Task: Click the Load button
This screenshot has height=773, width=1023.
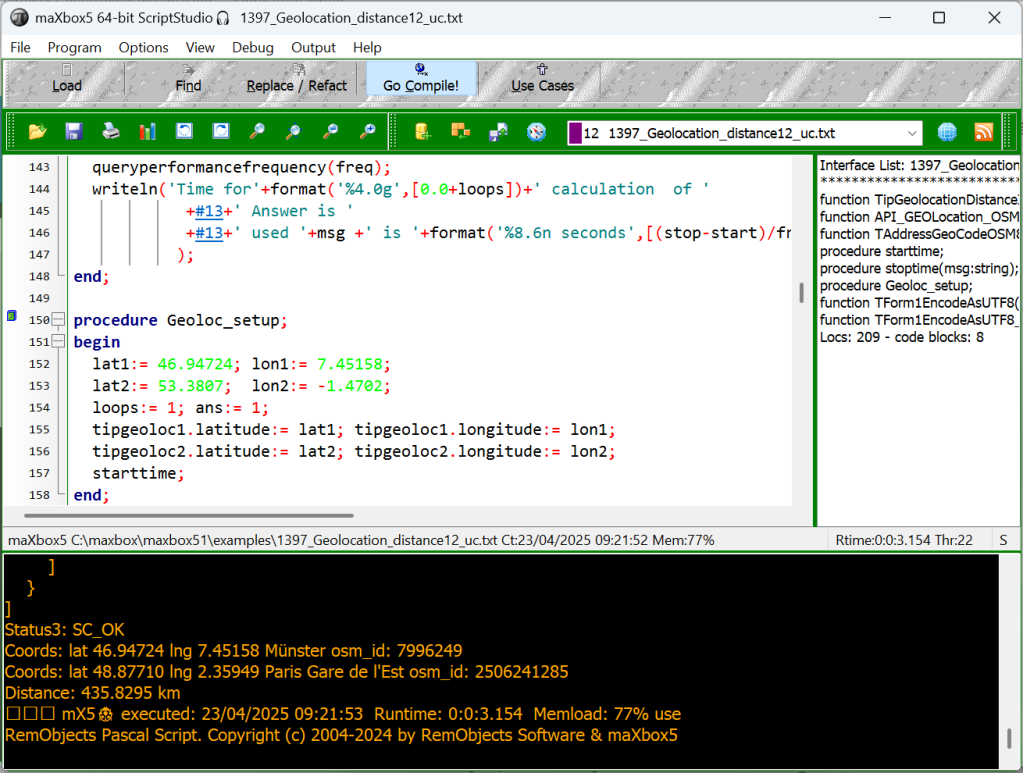Action: pos(66,79)
